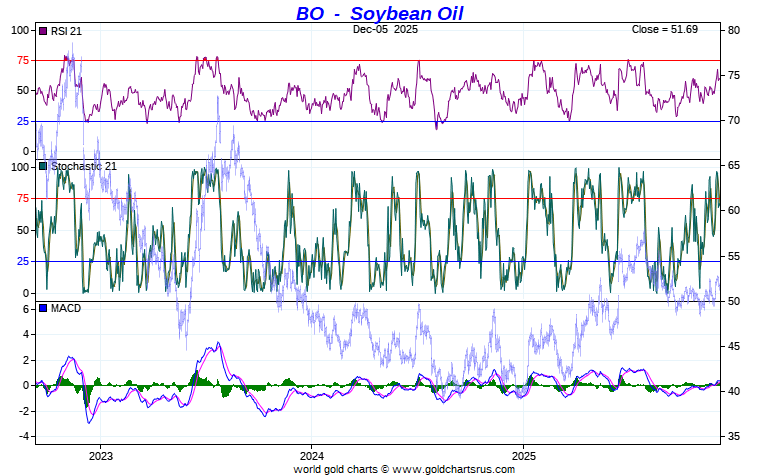
Task: Click the blue 25 Stochastic axis label
Action: 23,261
